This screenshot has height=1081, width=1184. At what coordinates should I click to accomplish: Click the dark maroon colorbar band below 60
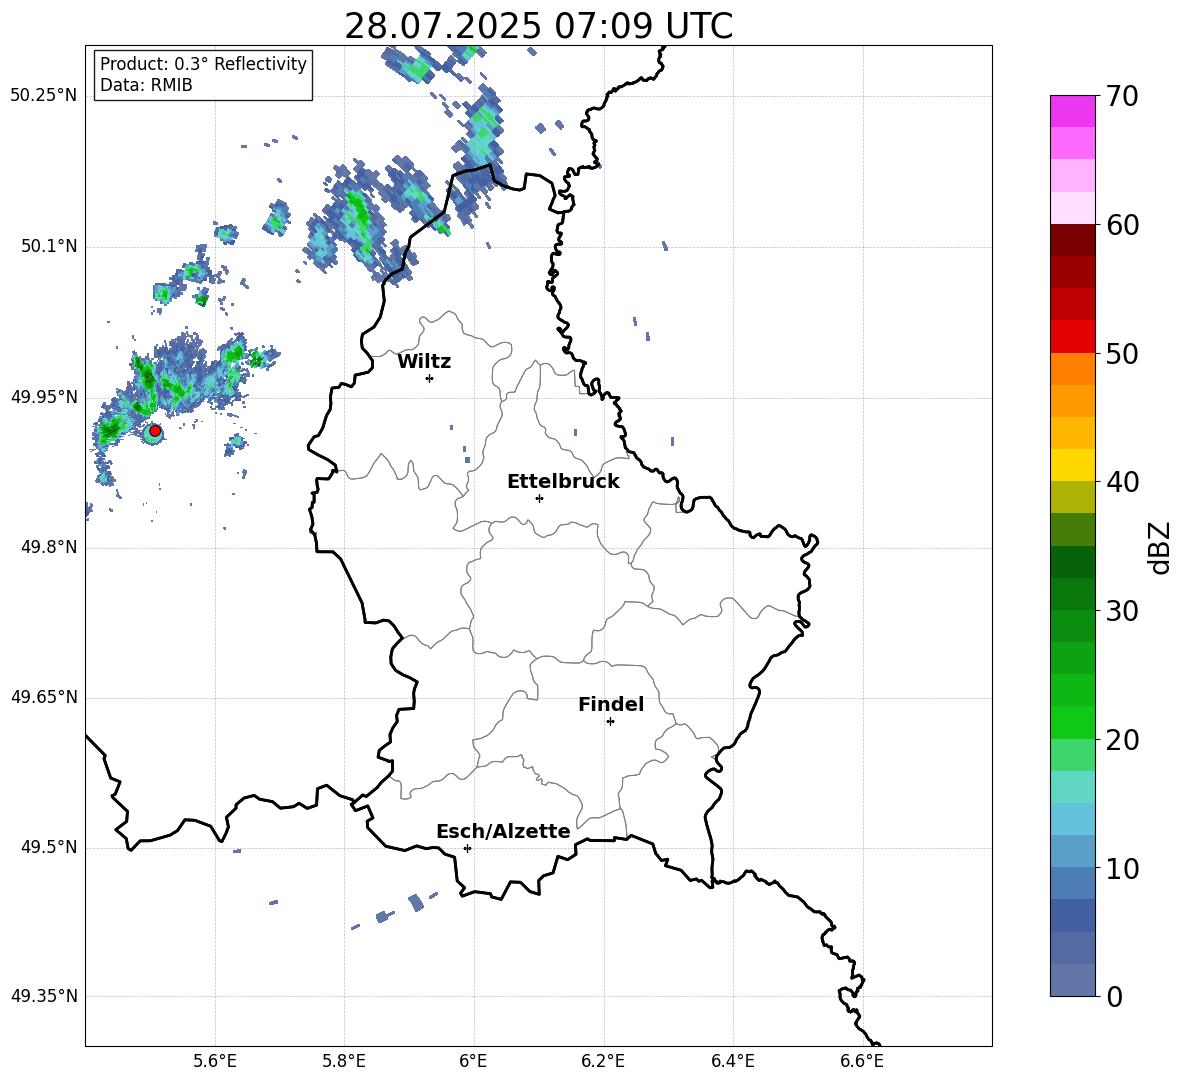1073,240
